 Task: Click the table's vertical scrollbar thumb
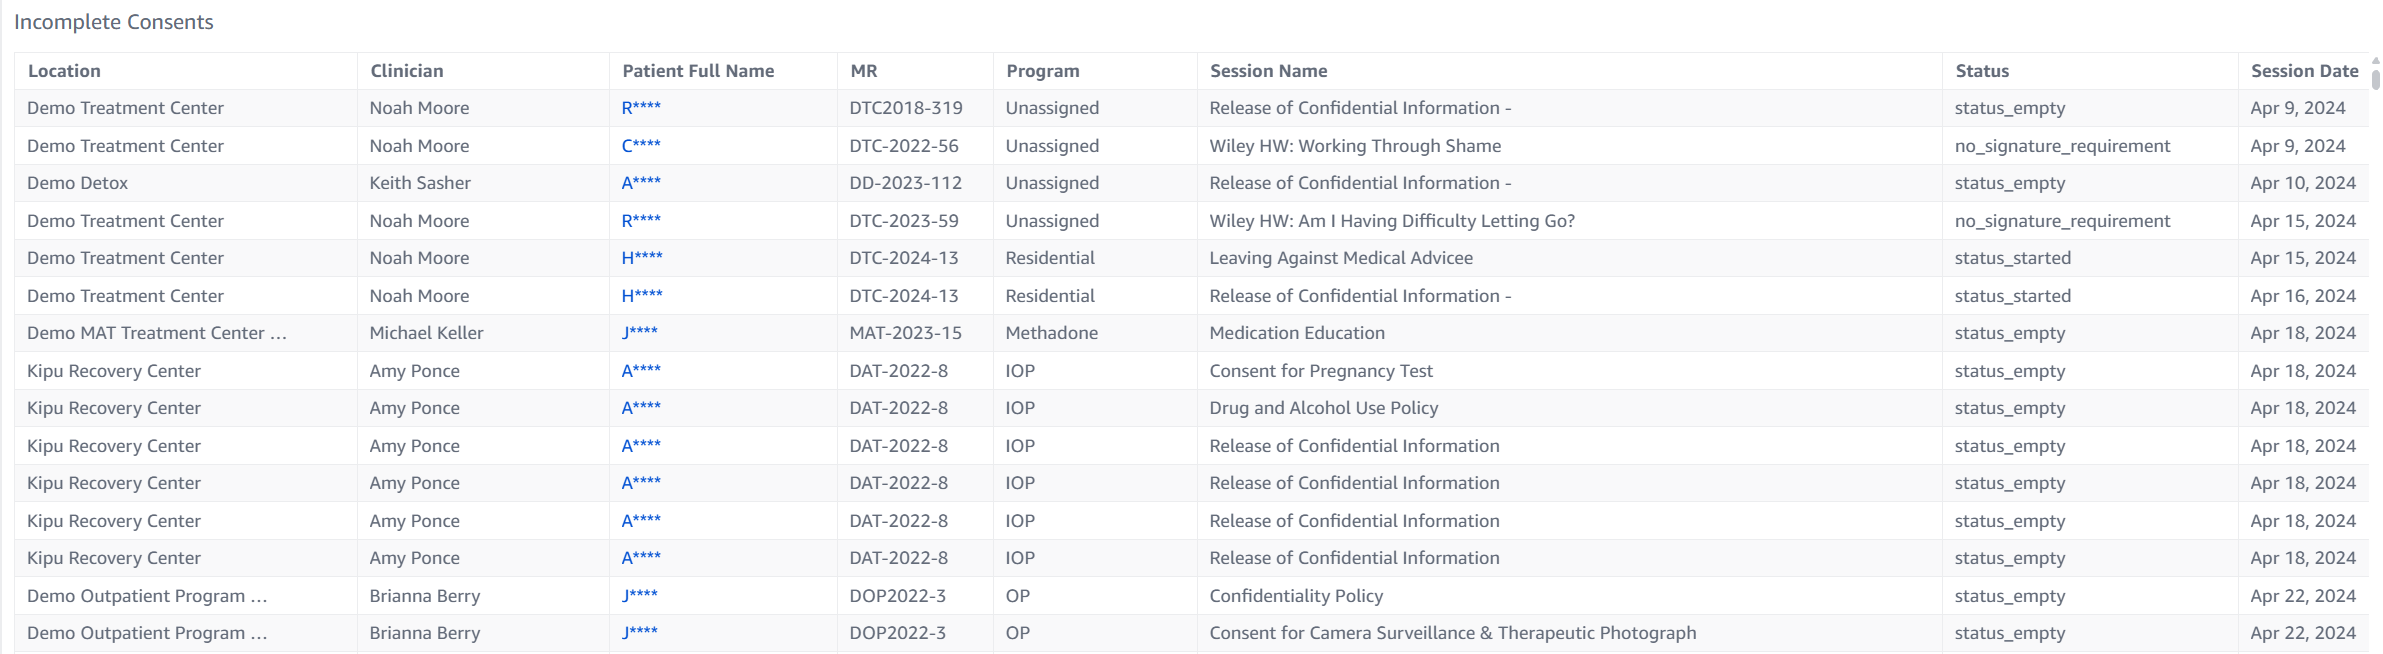(x=2375, y=78)
